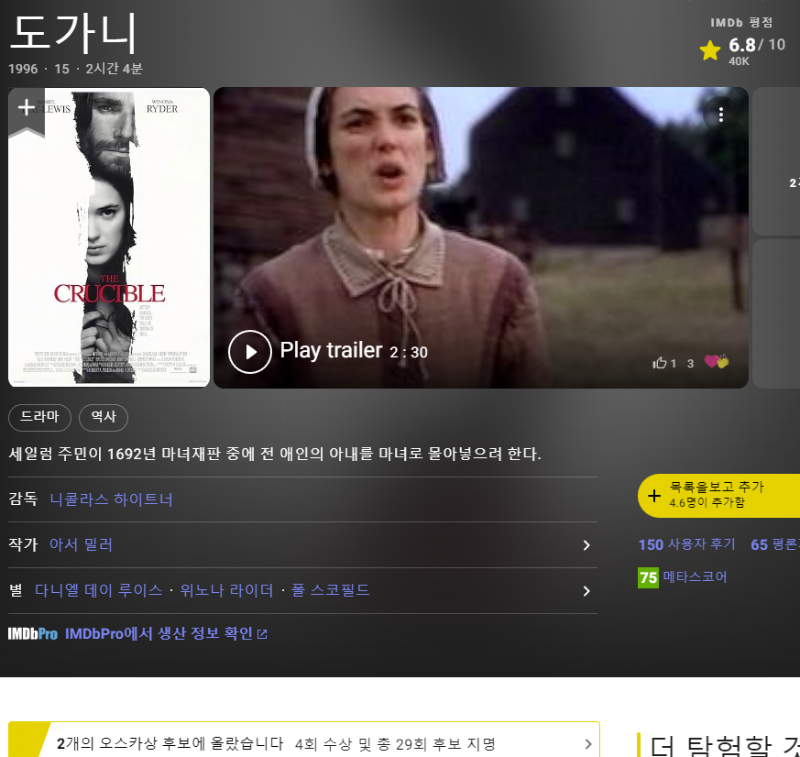Viewport: 800px width, 757px height.
Task: Open 다니엘 데이 루이스 actor page
Action: [x=98, y=591]
